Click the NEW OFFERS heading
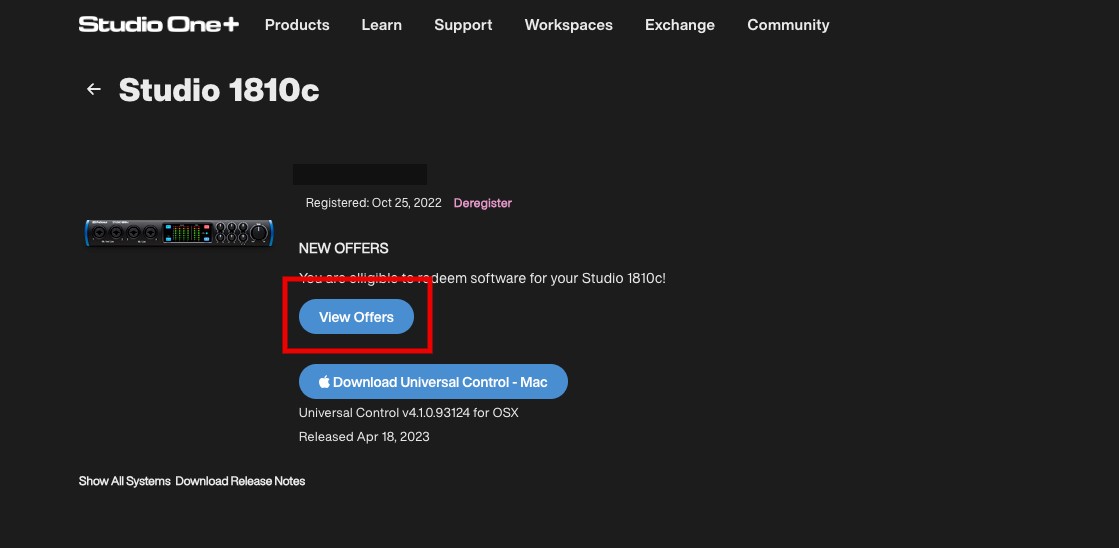 (343, 248)
